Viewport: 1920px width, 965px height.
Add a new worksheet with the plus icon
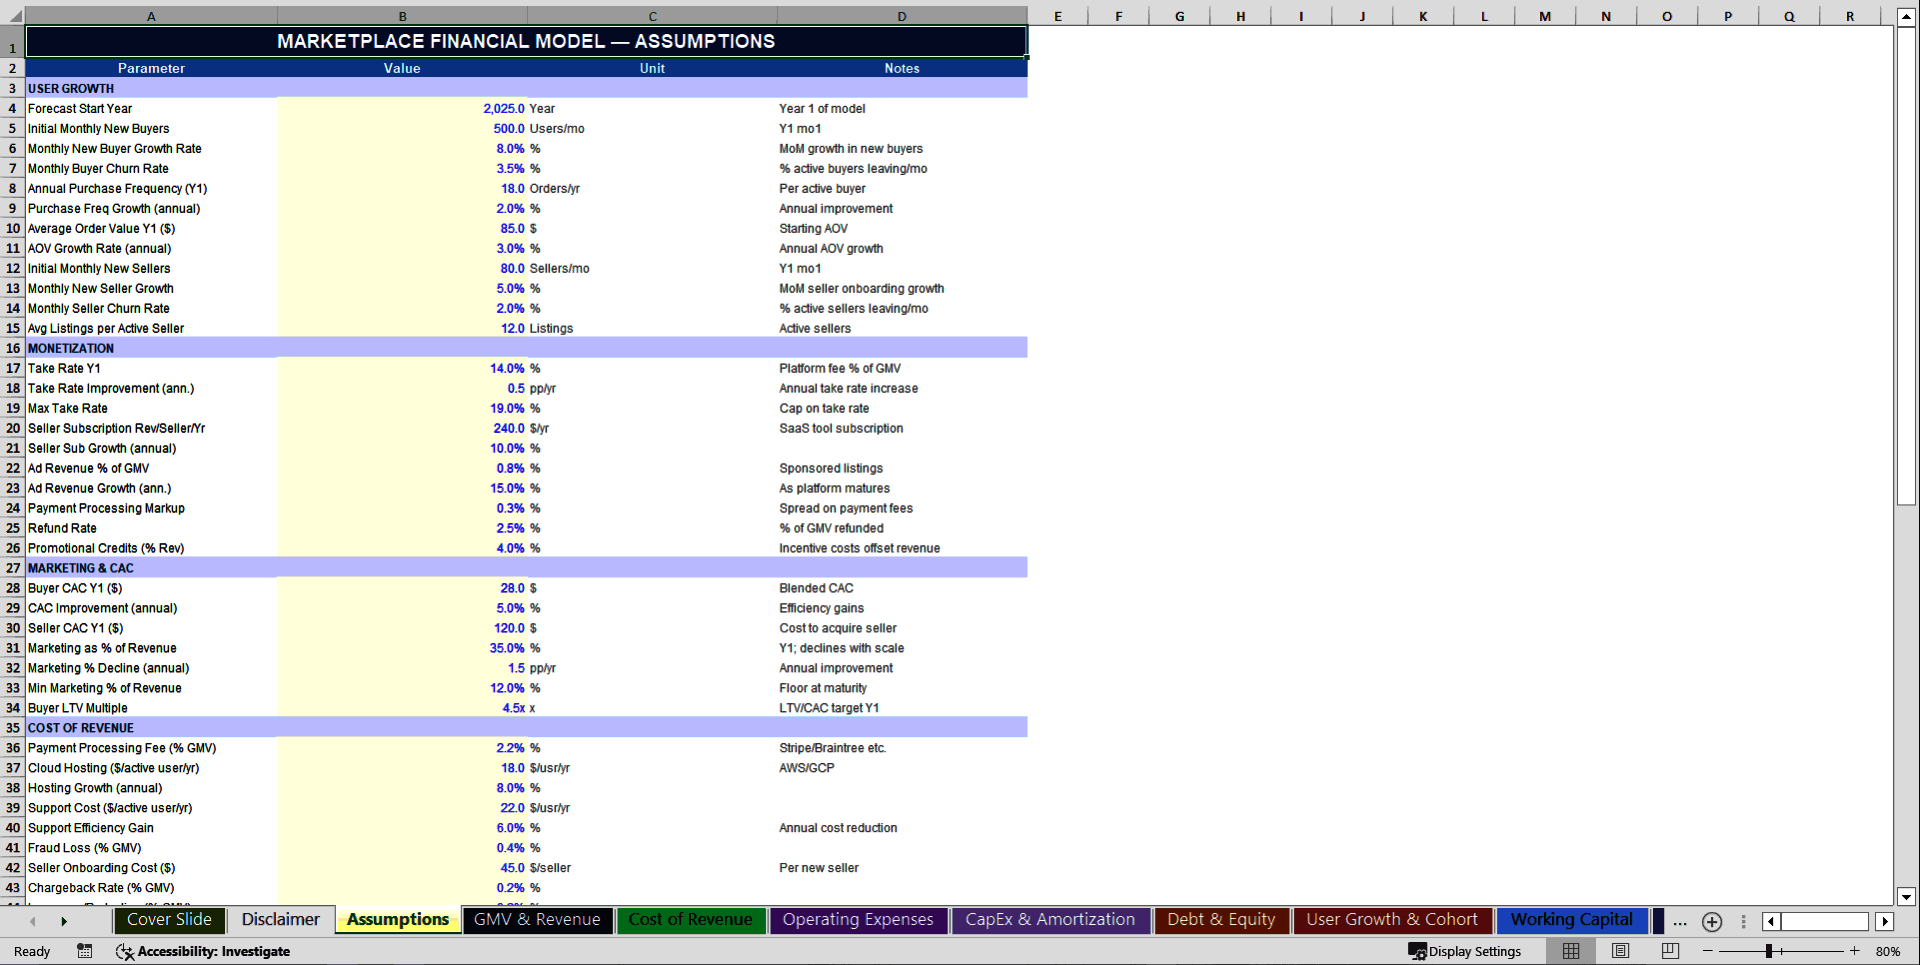pyautogui.click(x=1711, y=922)
